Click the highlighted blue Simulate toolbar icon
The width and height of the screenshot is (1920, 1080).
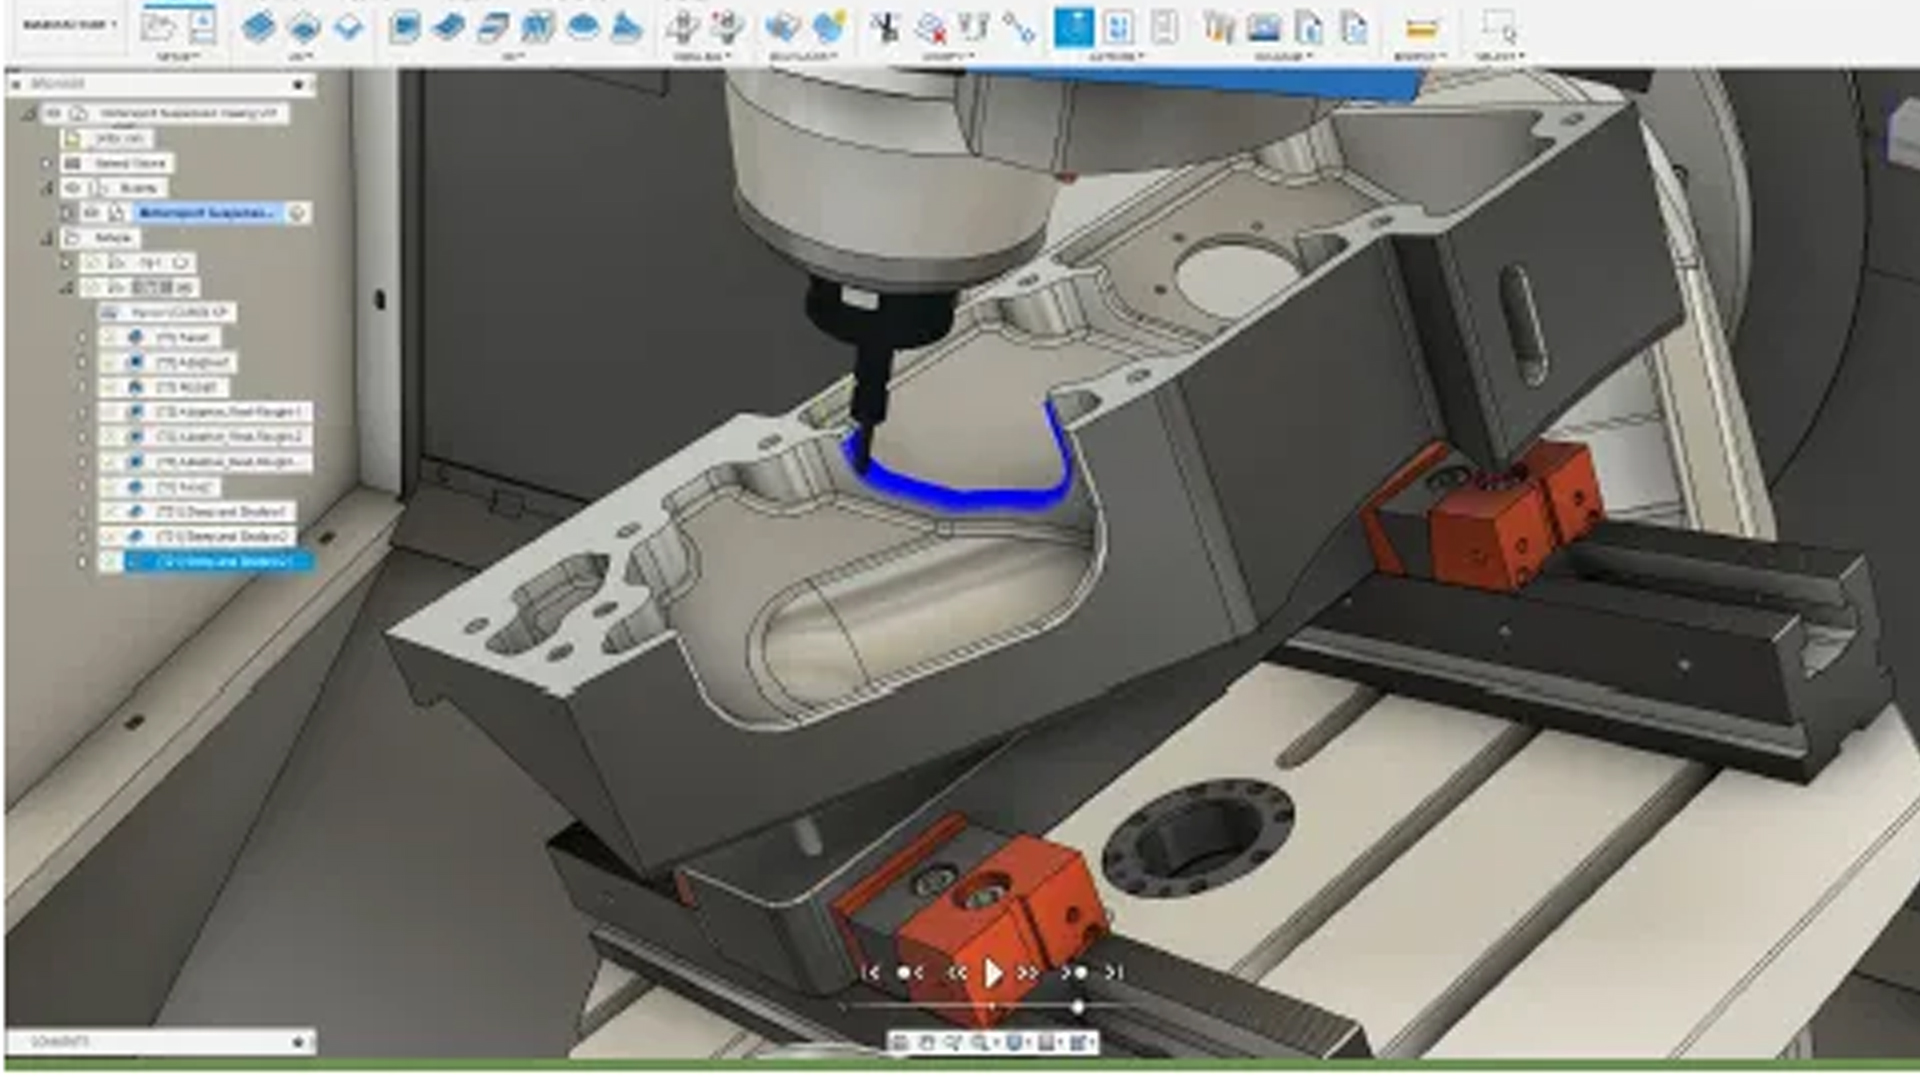(x=1073, y=27)
